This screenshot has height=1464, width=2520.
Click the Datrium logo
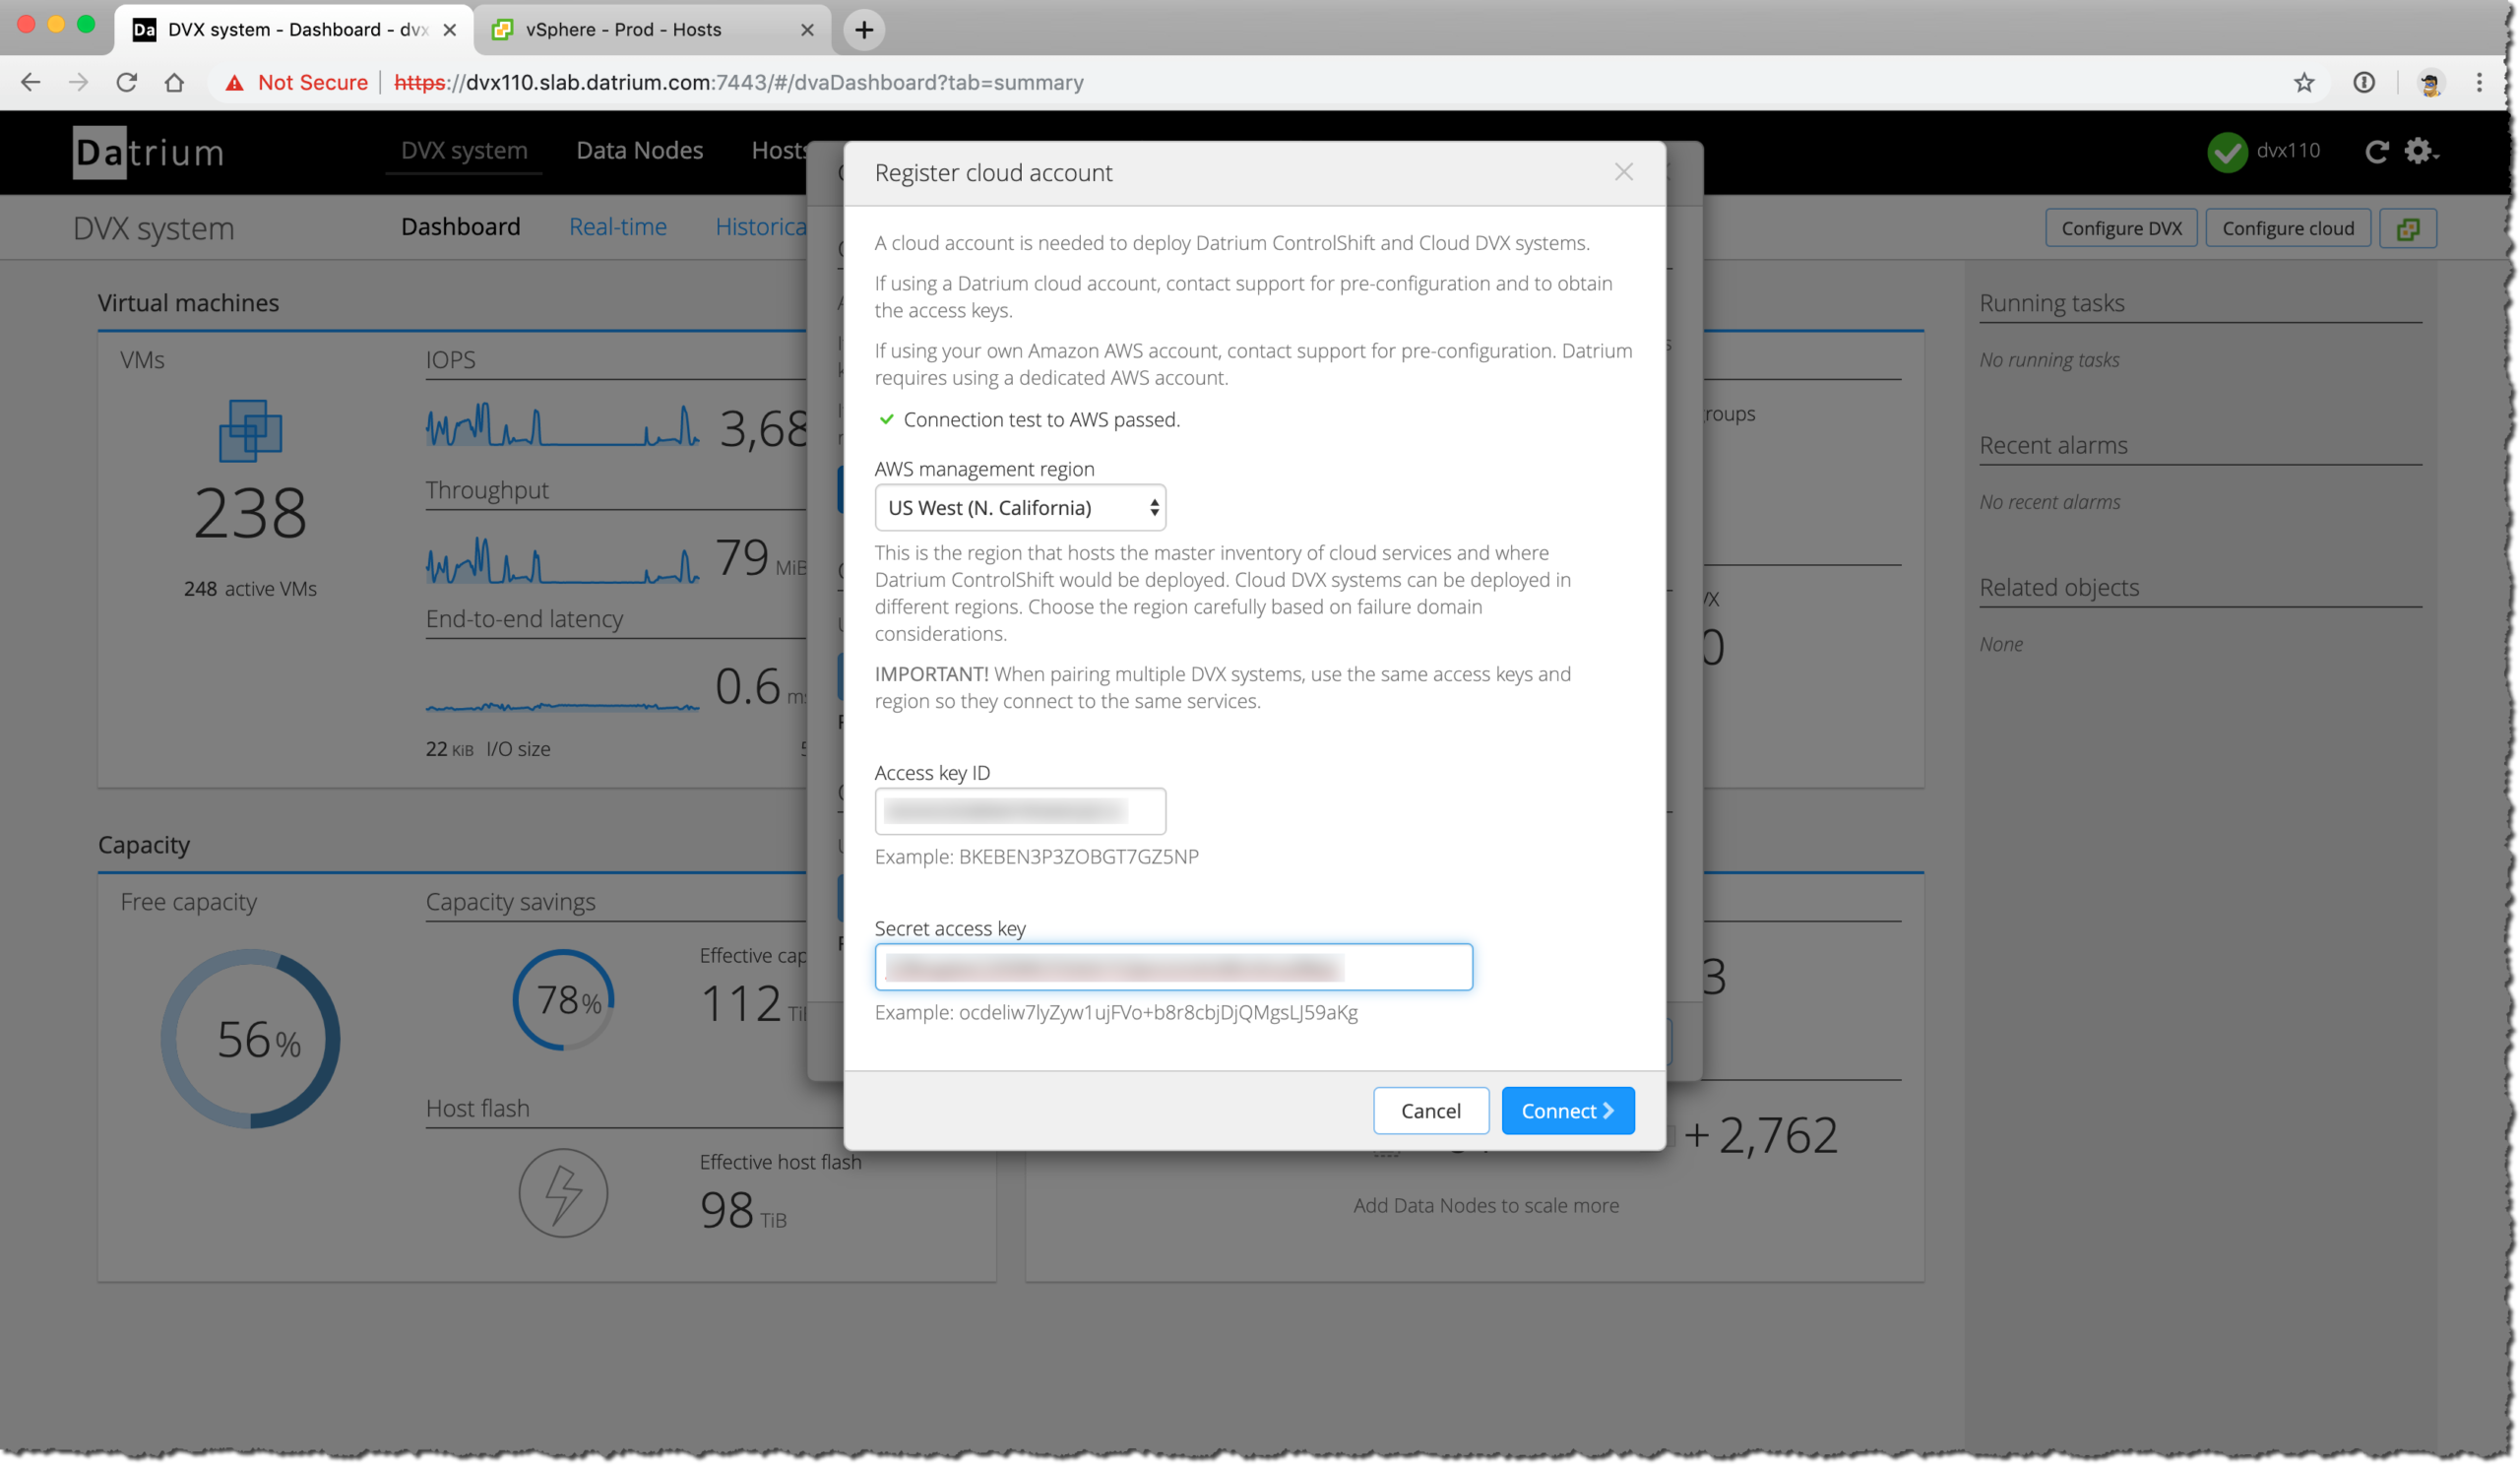tap(149, 152)
